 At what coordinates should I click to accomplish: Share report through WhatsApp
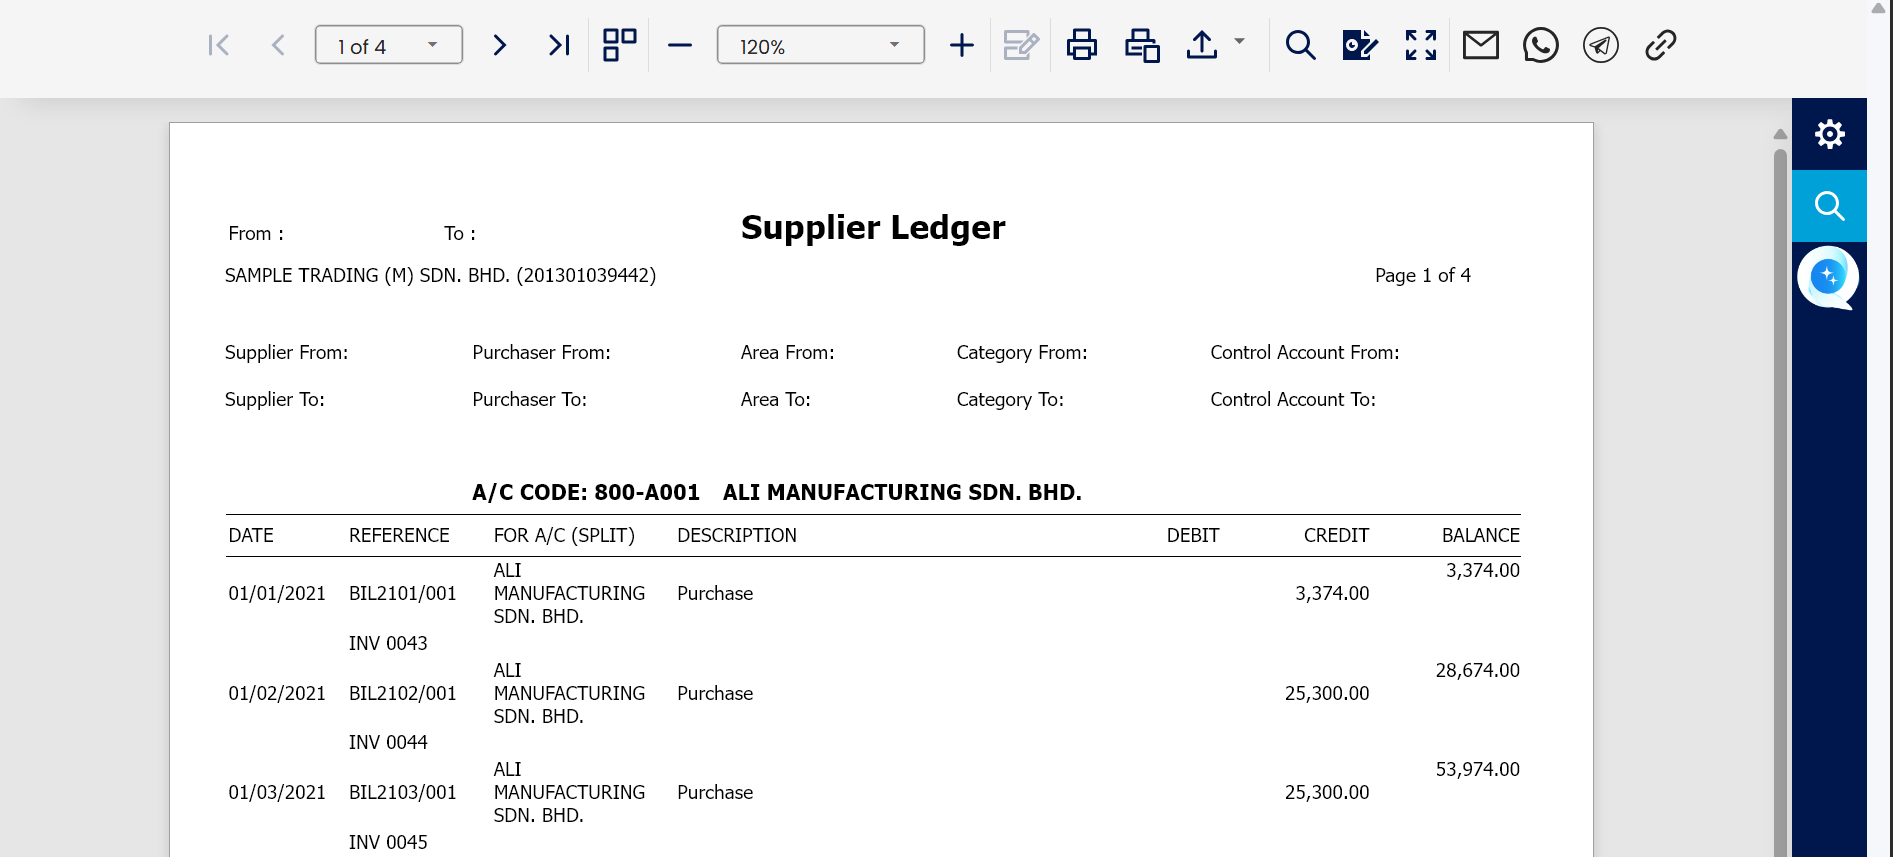point(1540,45)
